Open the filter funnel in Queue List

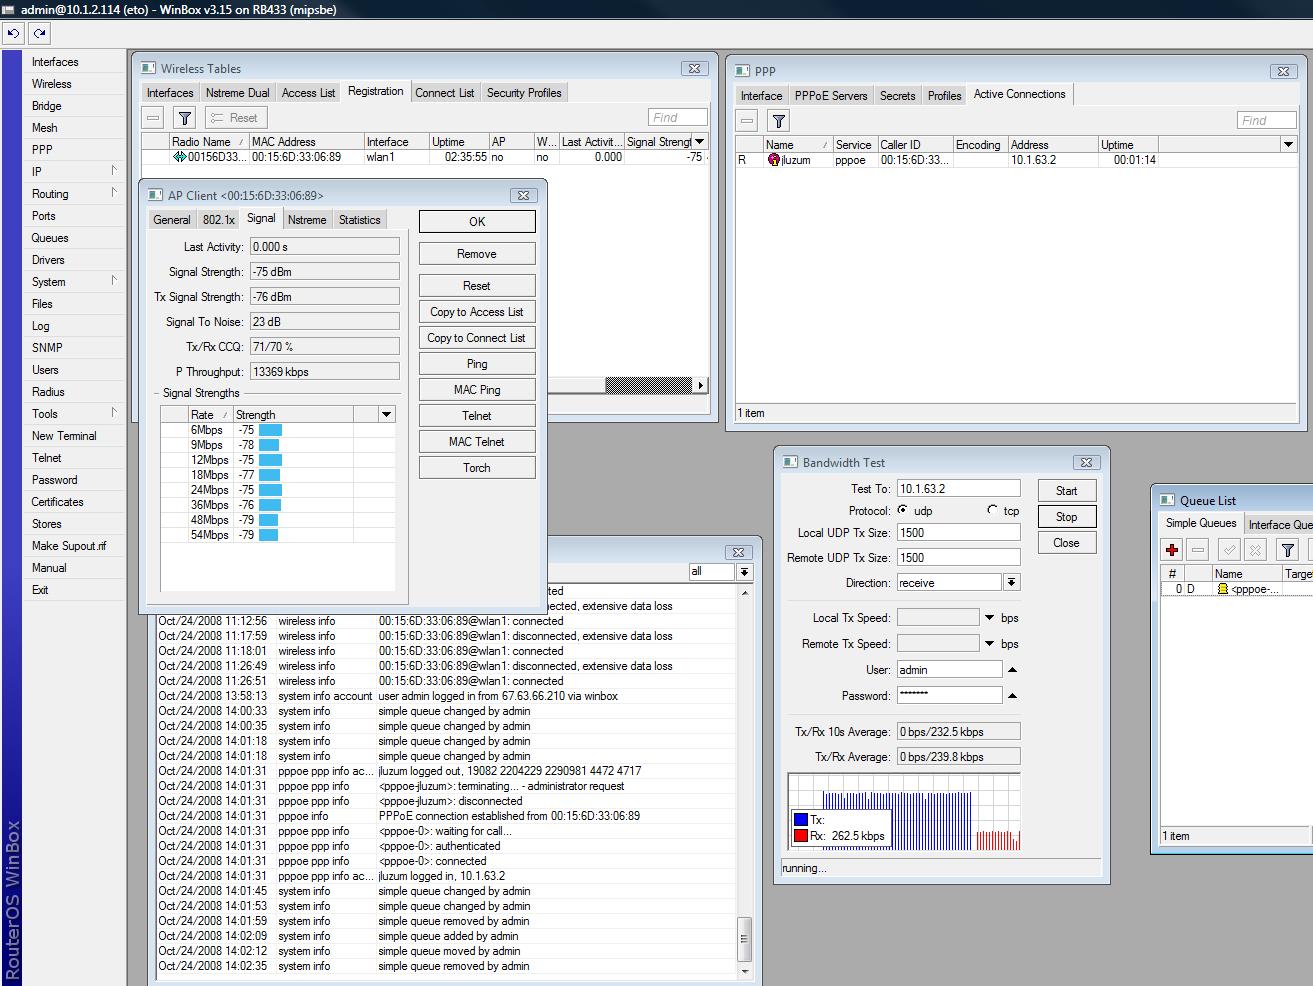coord(1287,549)
